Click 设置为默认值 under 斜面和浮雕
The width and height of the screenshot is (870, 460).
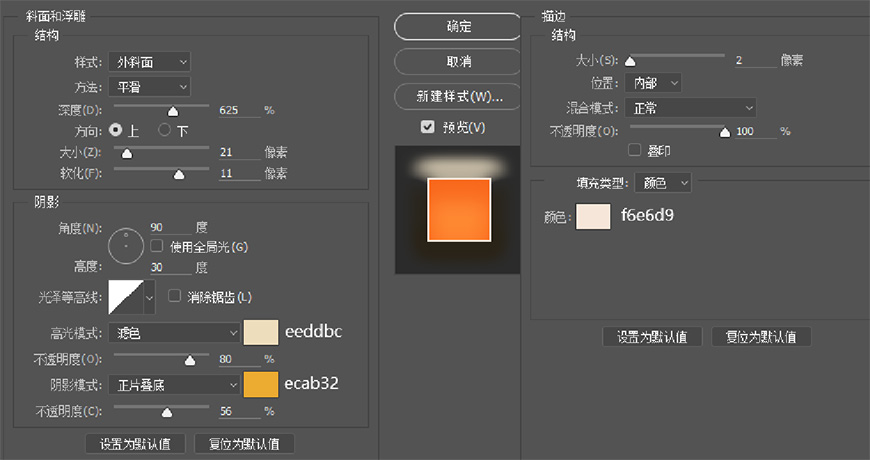135,444
